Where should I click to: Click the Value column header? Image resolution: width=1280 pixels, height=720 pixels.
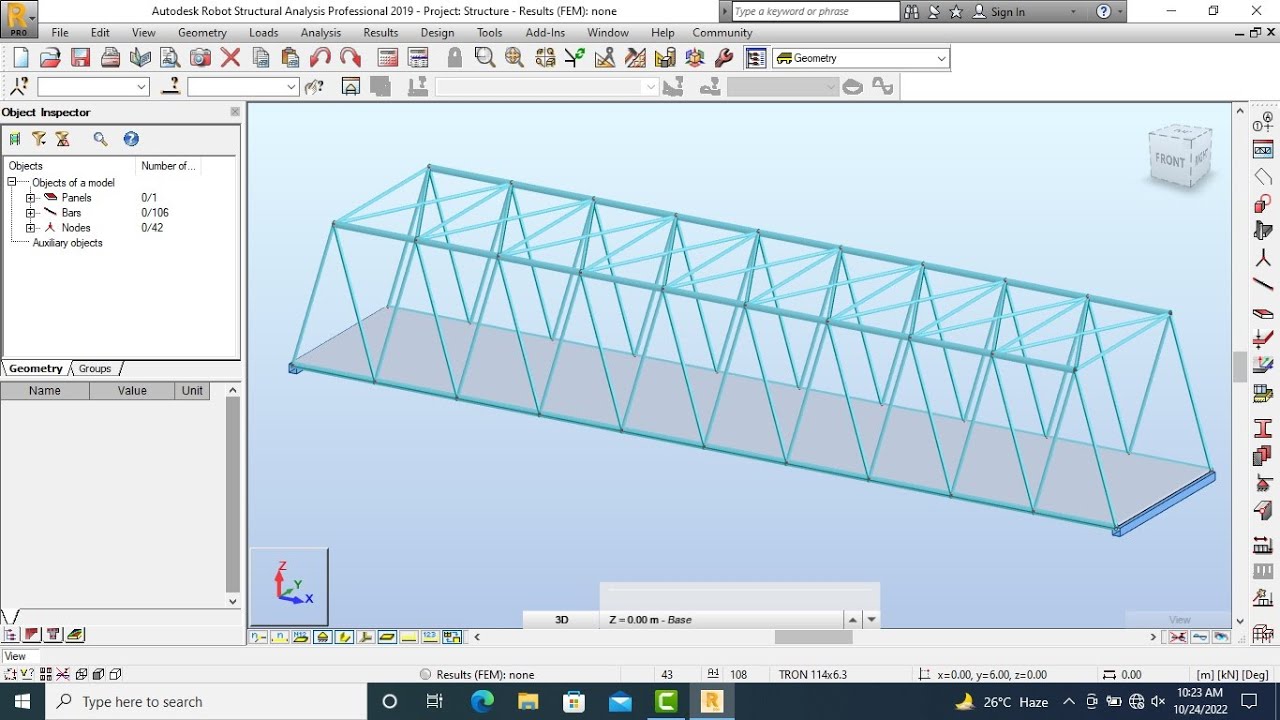tap(132, 391)
